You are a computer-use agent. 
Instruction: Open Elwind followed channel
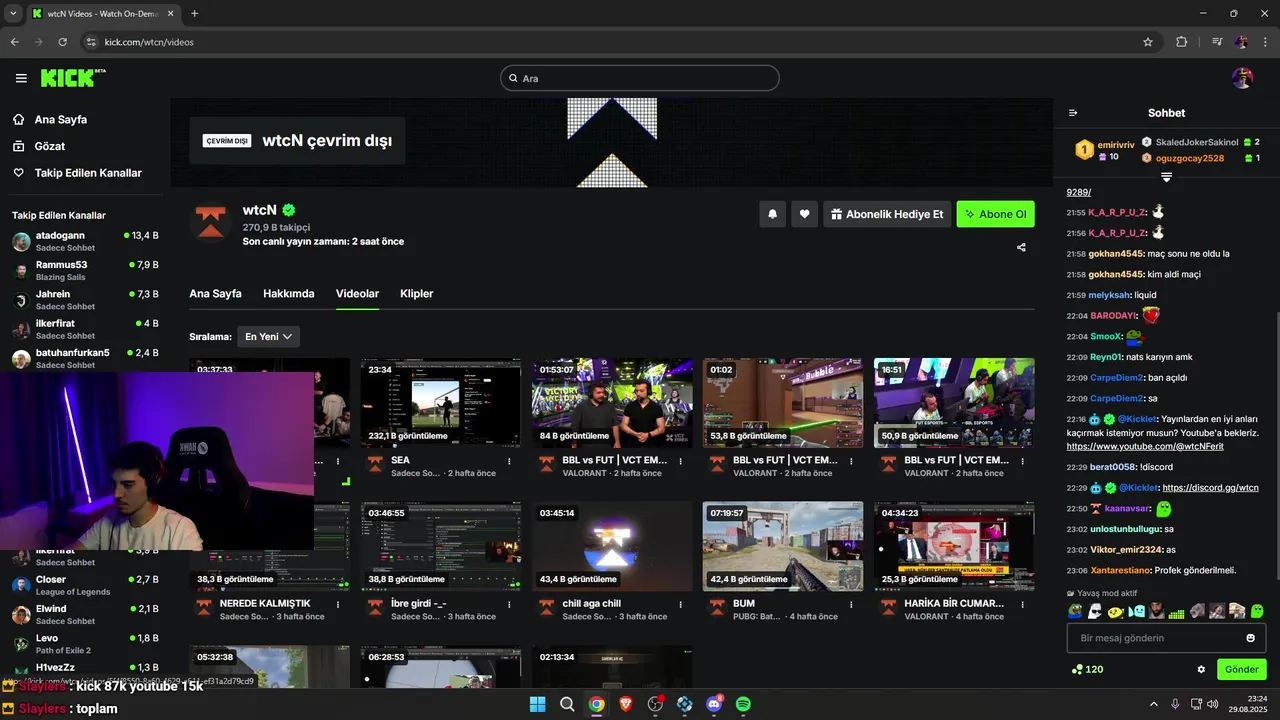[x=85, y=614]
